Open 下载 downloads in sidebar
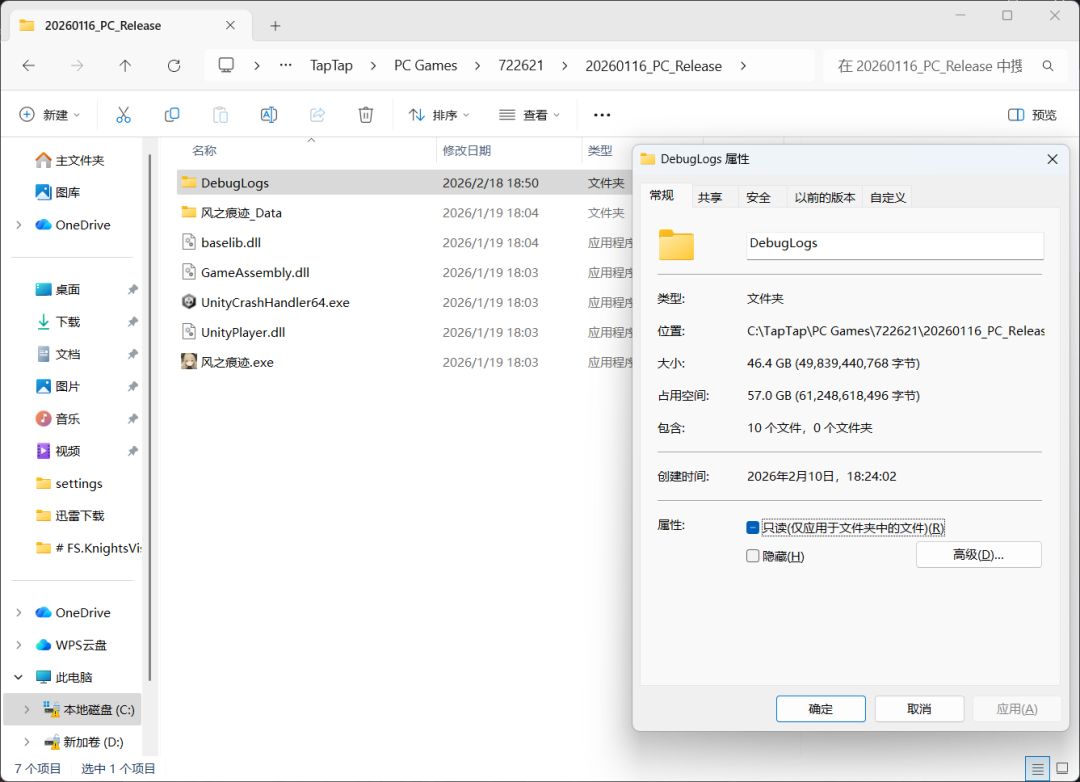Screen dimensions: 1080x782 coord(59,322)
